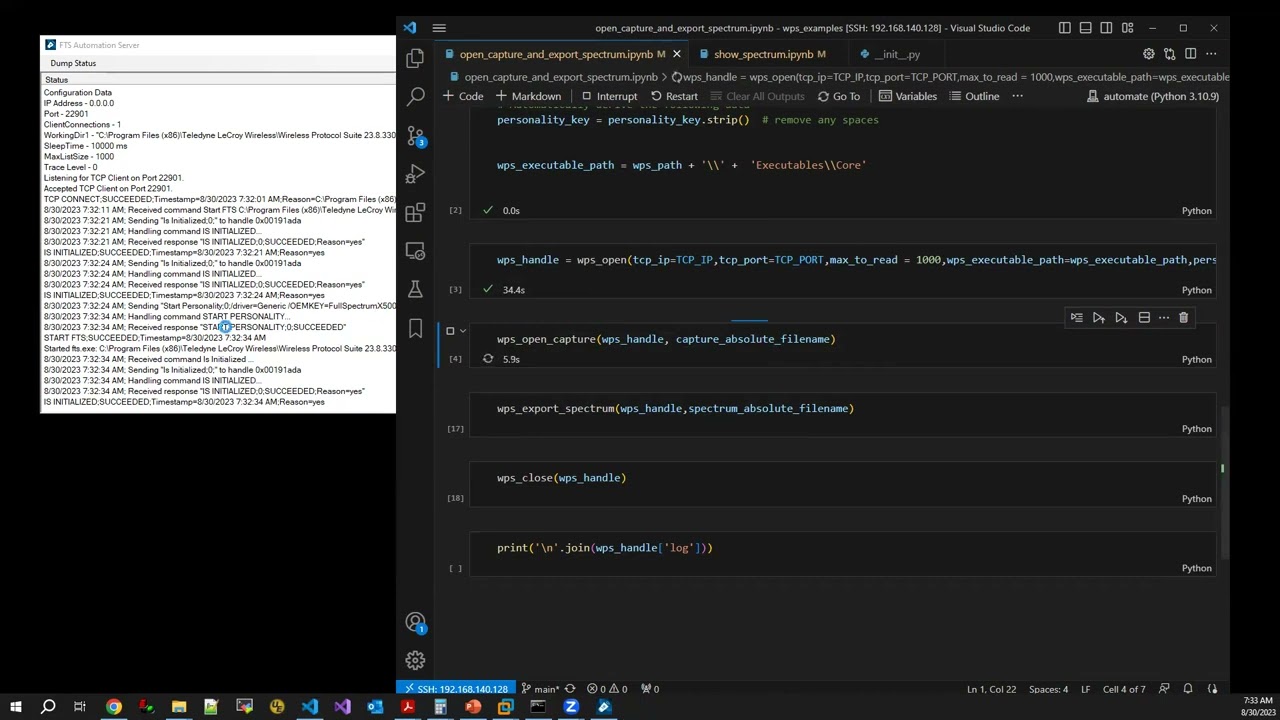Change language Python on wps_close cell
The height and width of the screenshot is (720, 1280).
(1196, 498)
